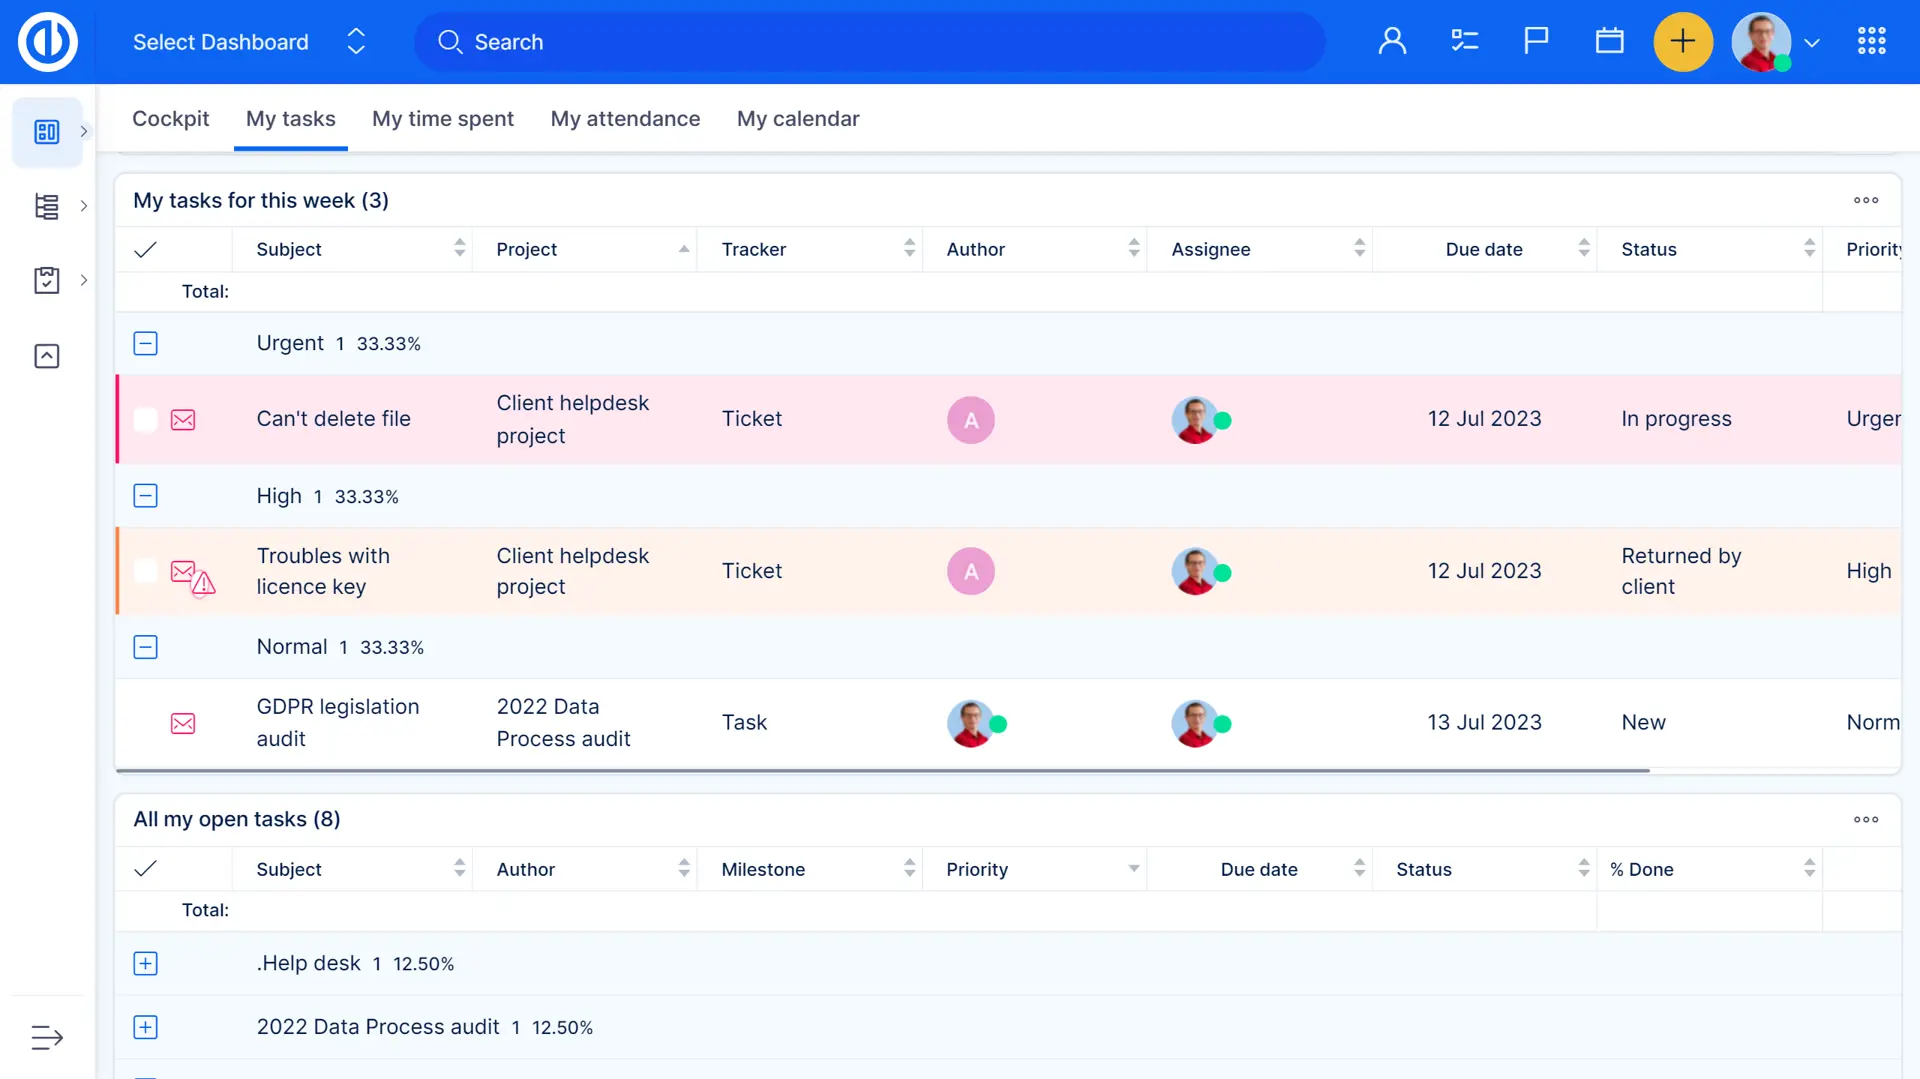Open the My calendar tab
The image size is (1920, 1079).
797,119
